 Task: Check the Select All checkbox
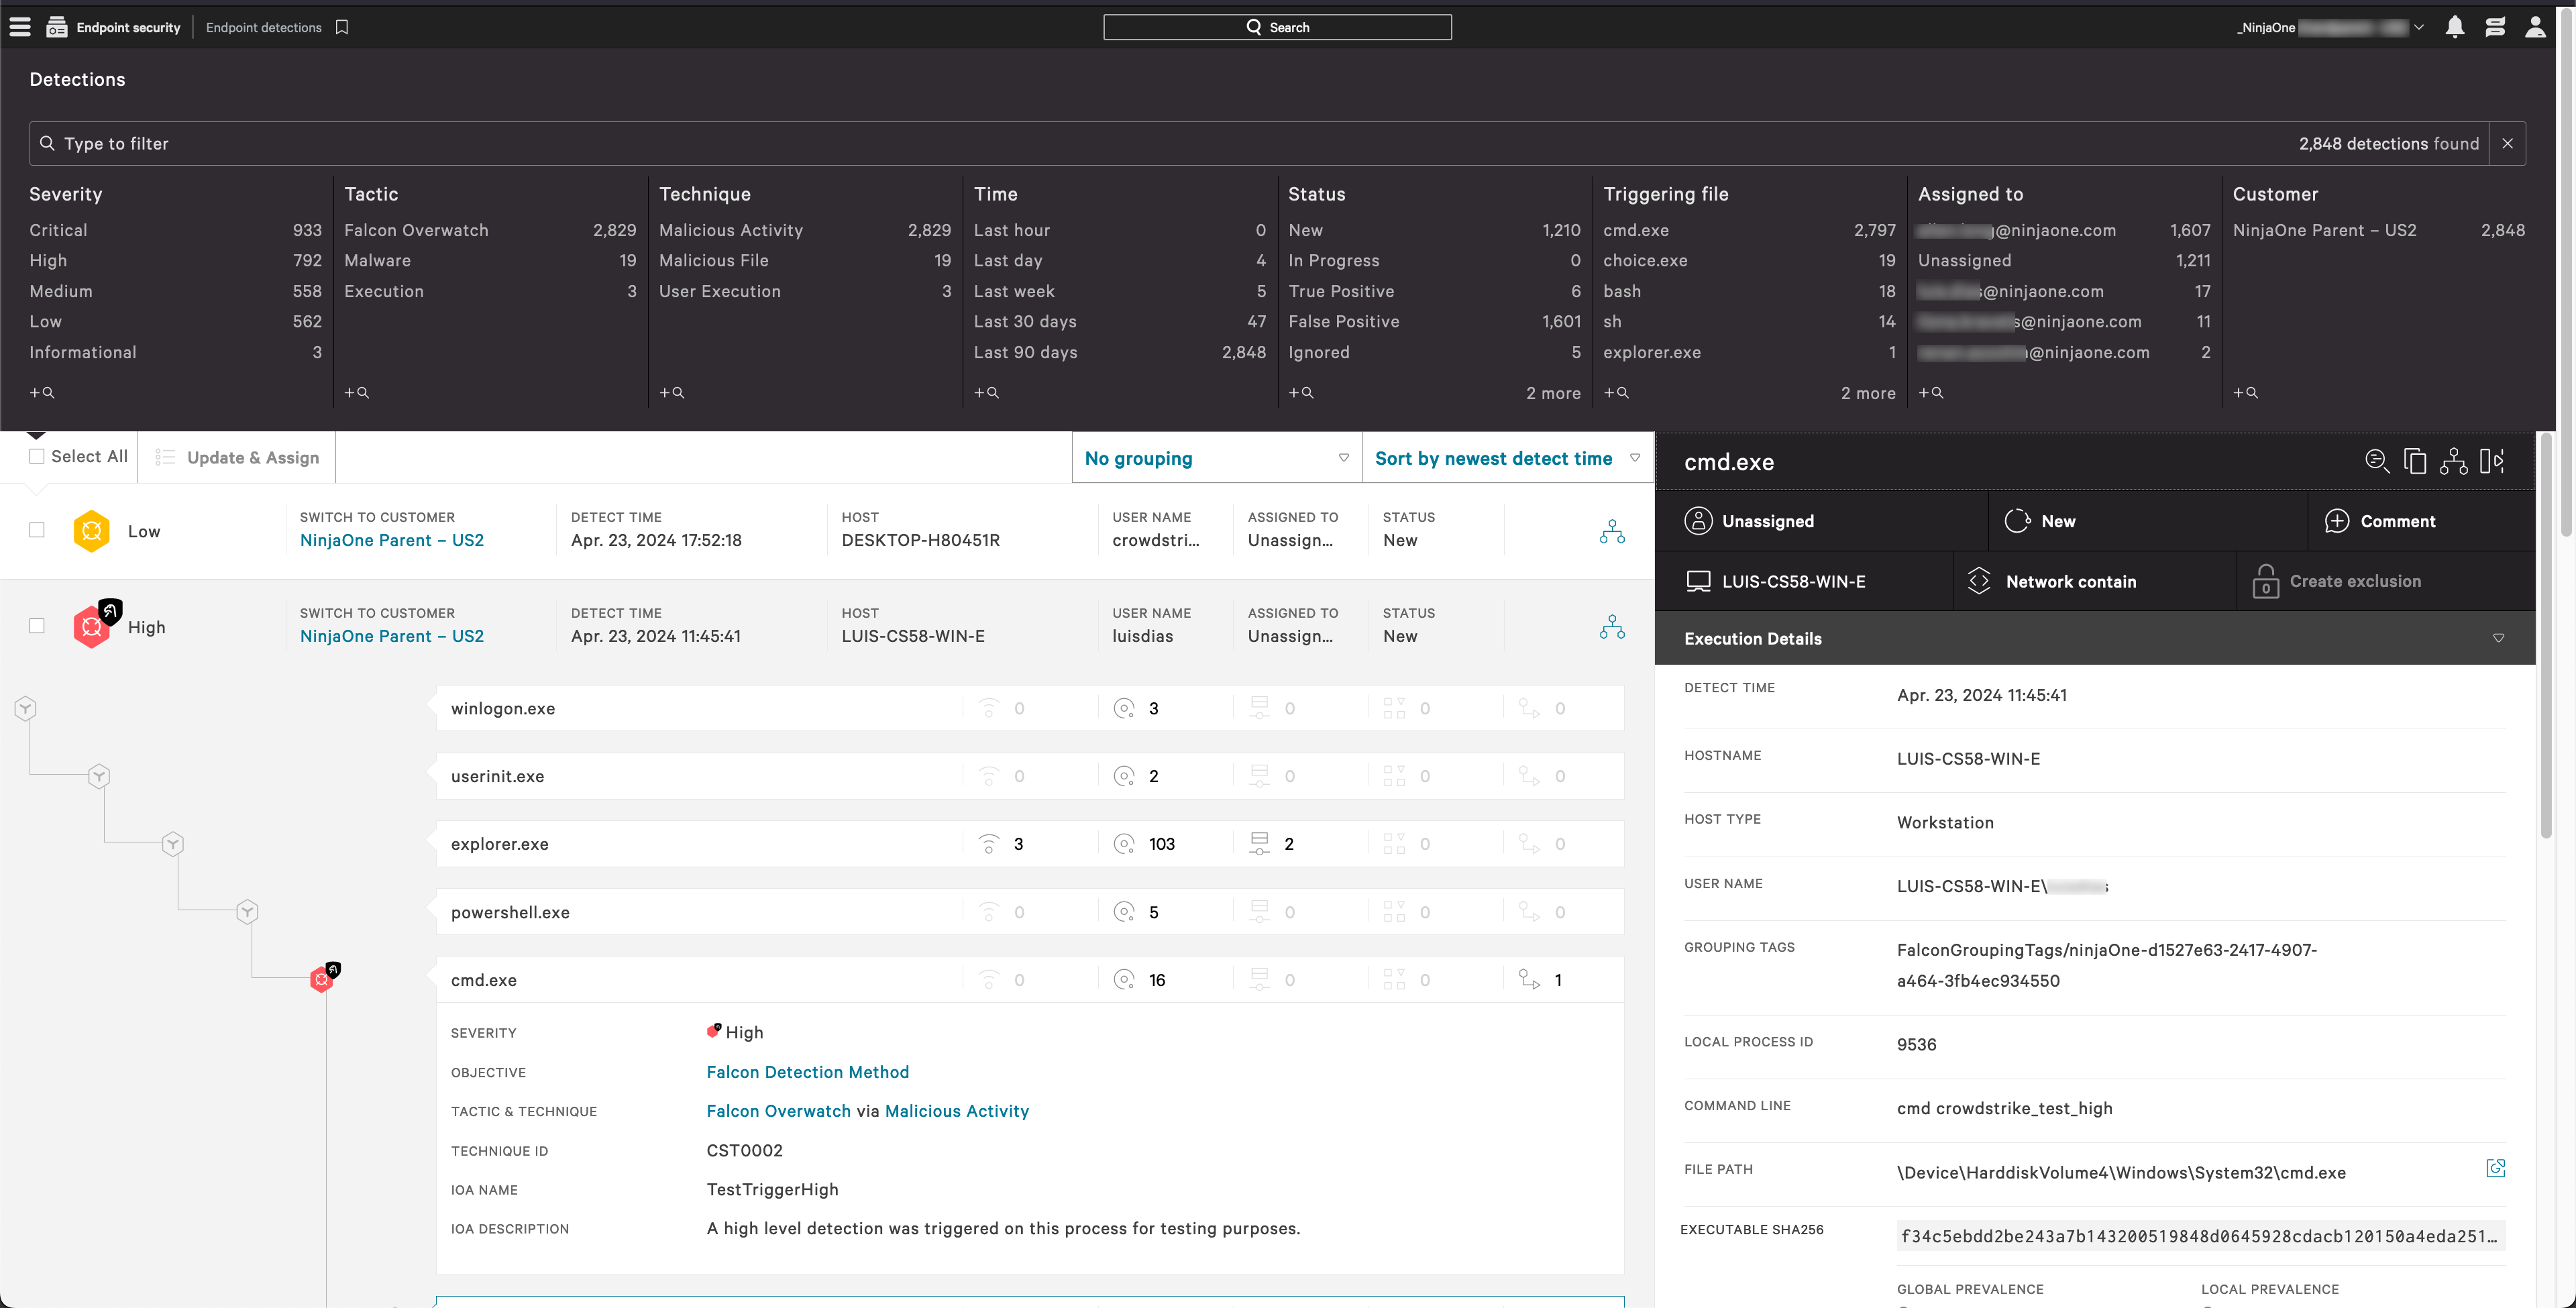(37, 456)
